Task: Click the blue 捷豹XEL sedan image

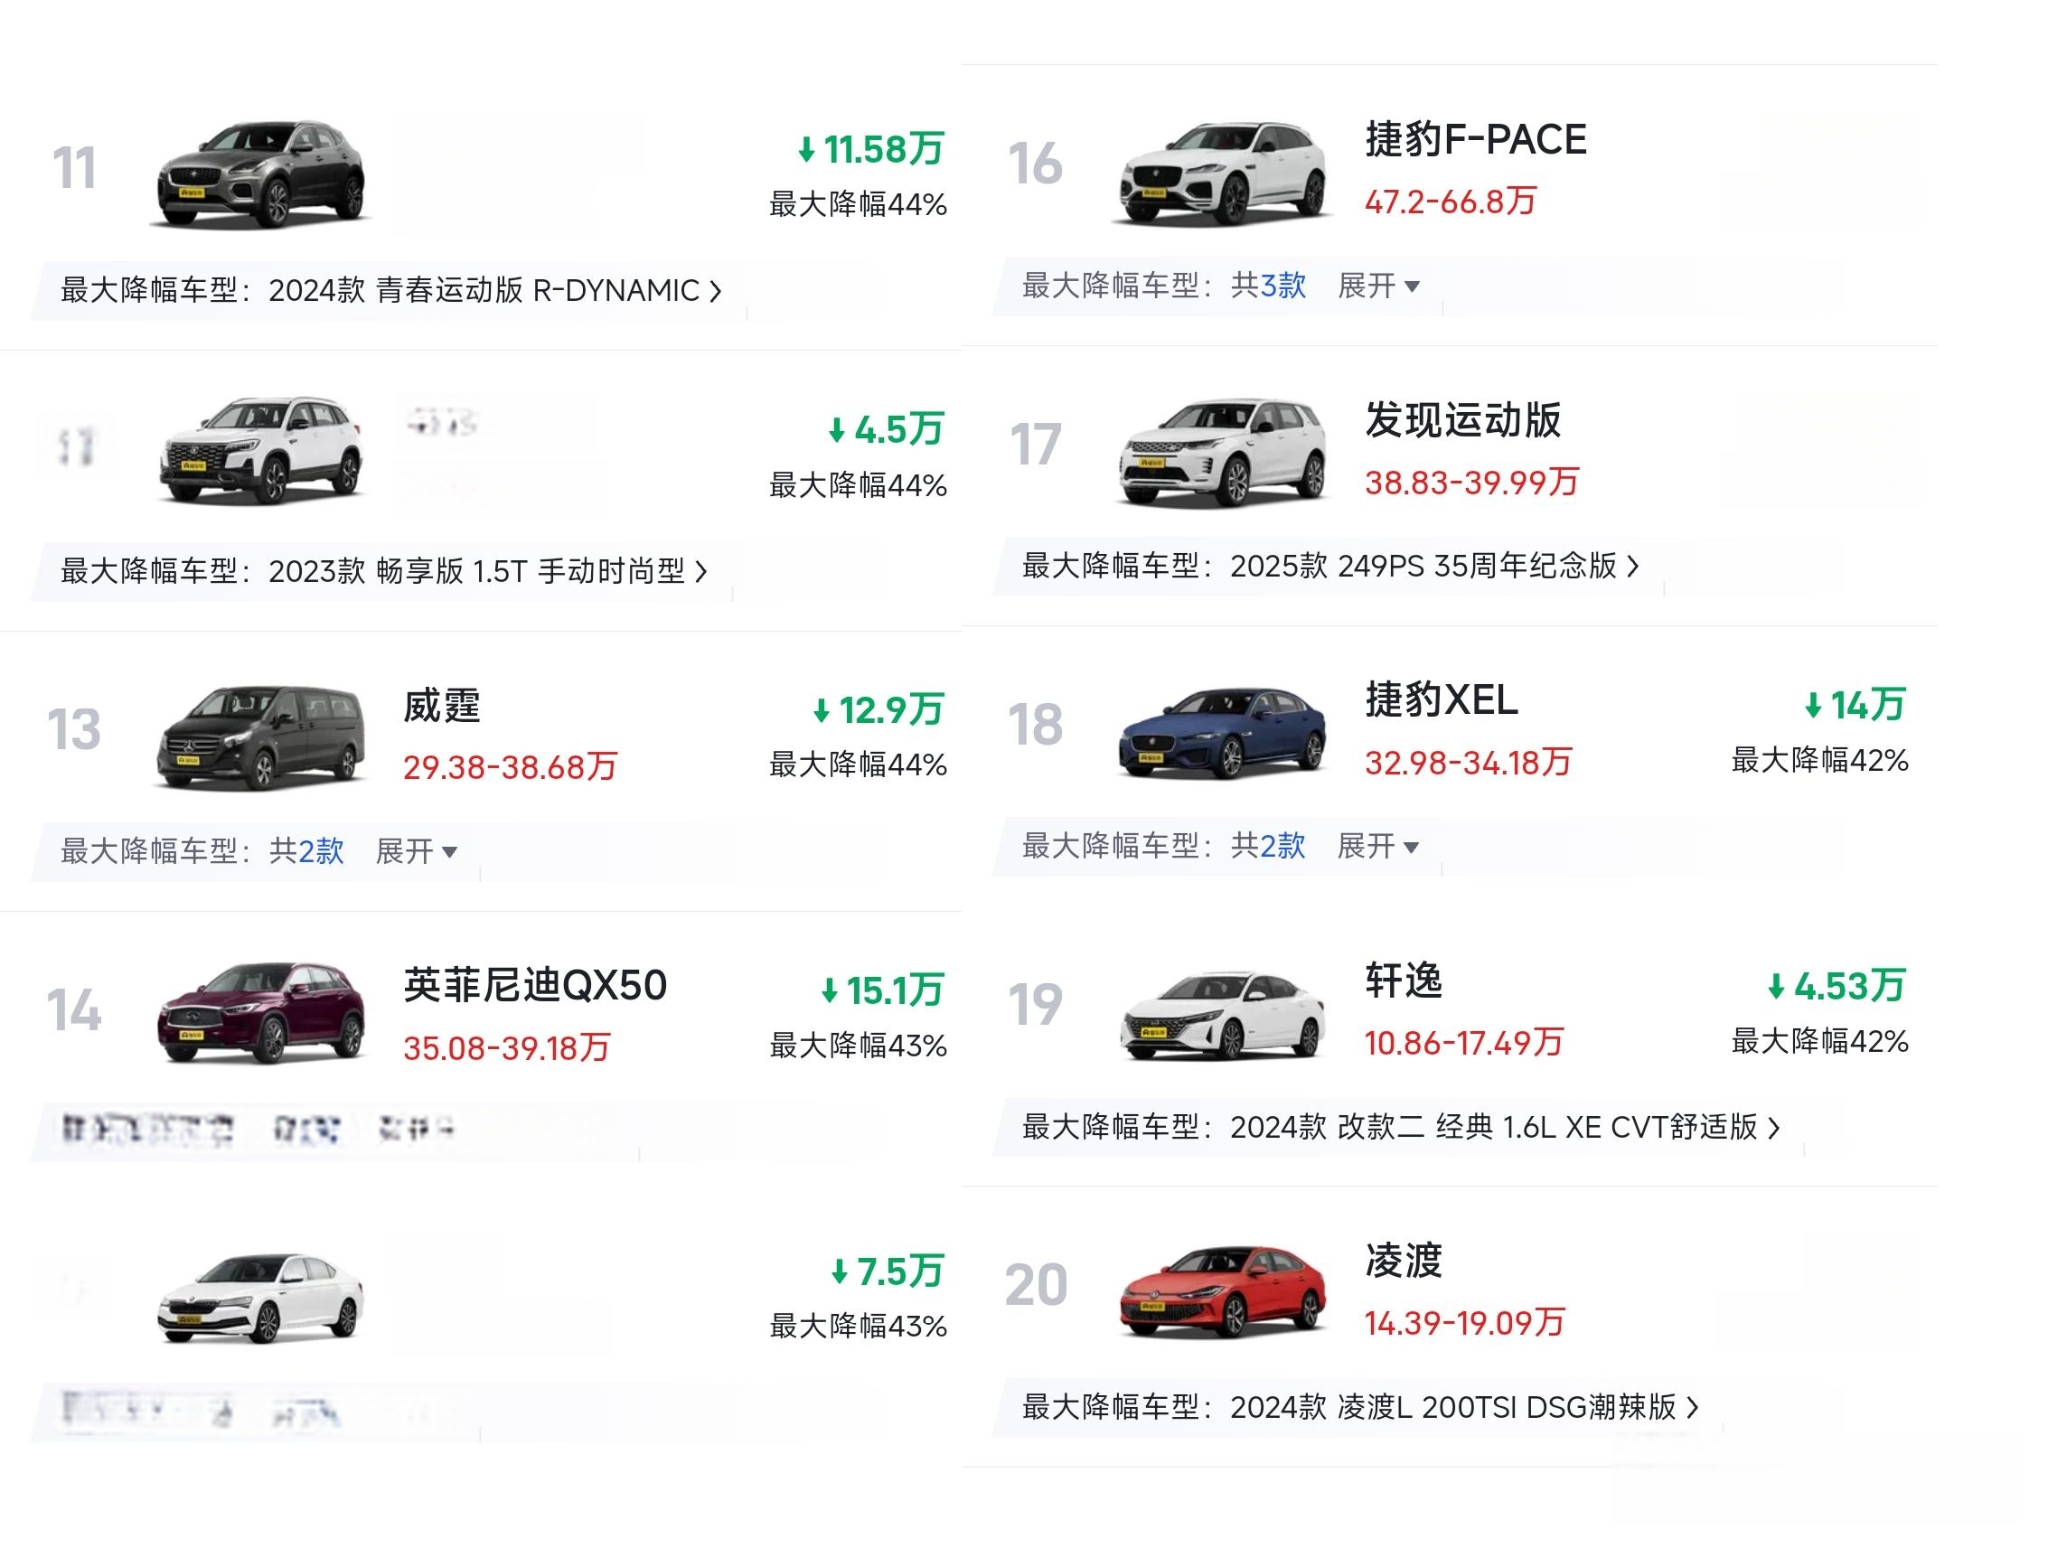Action: click(x=1222, y=732)
